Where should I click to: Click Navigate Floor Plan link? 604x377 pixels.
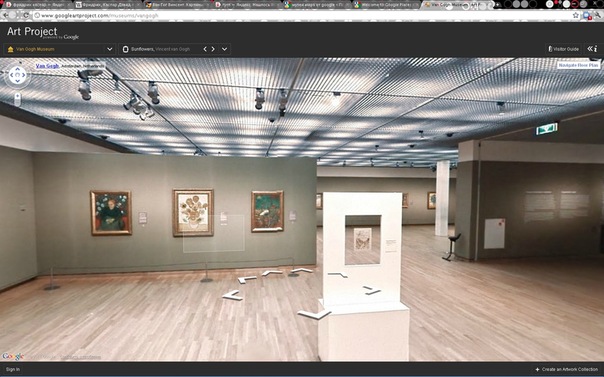point(578,65)
